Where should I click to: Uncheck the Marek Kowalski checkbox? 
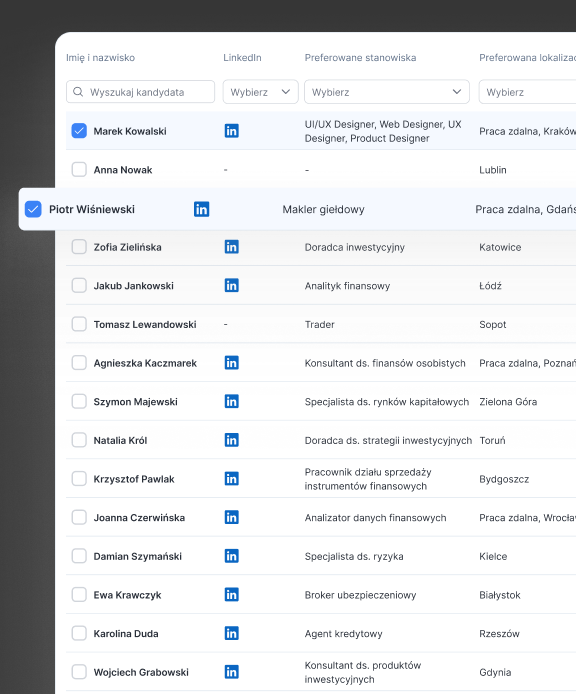79,131
